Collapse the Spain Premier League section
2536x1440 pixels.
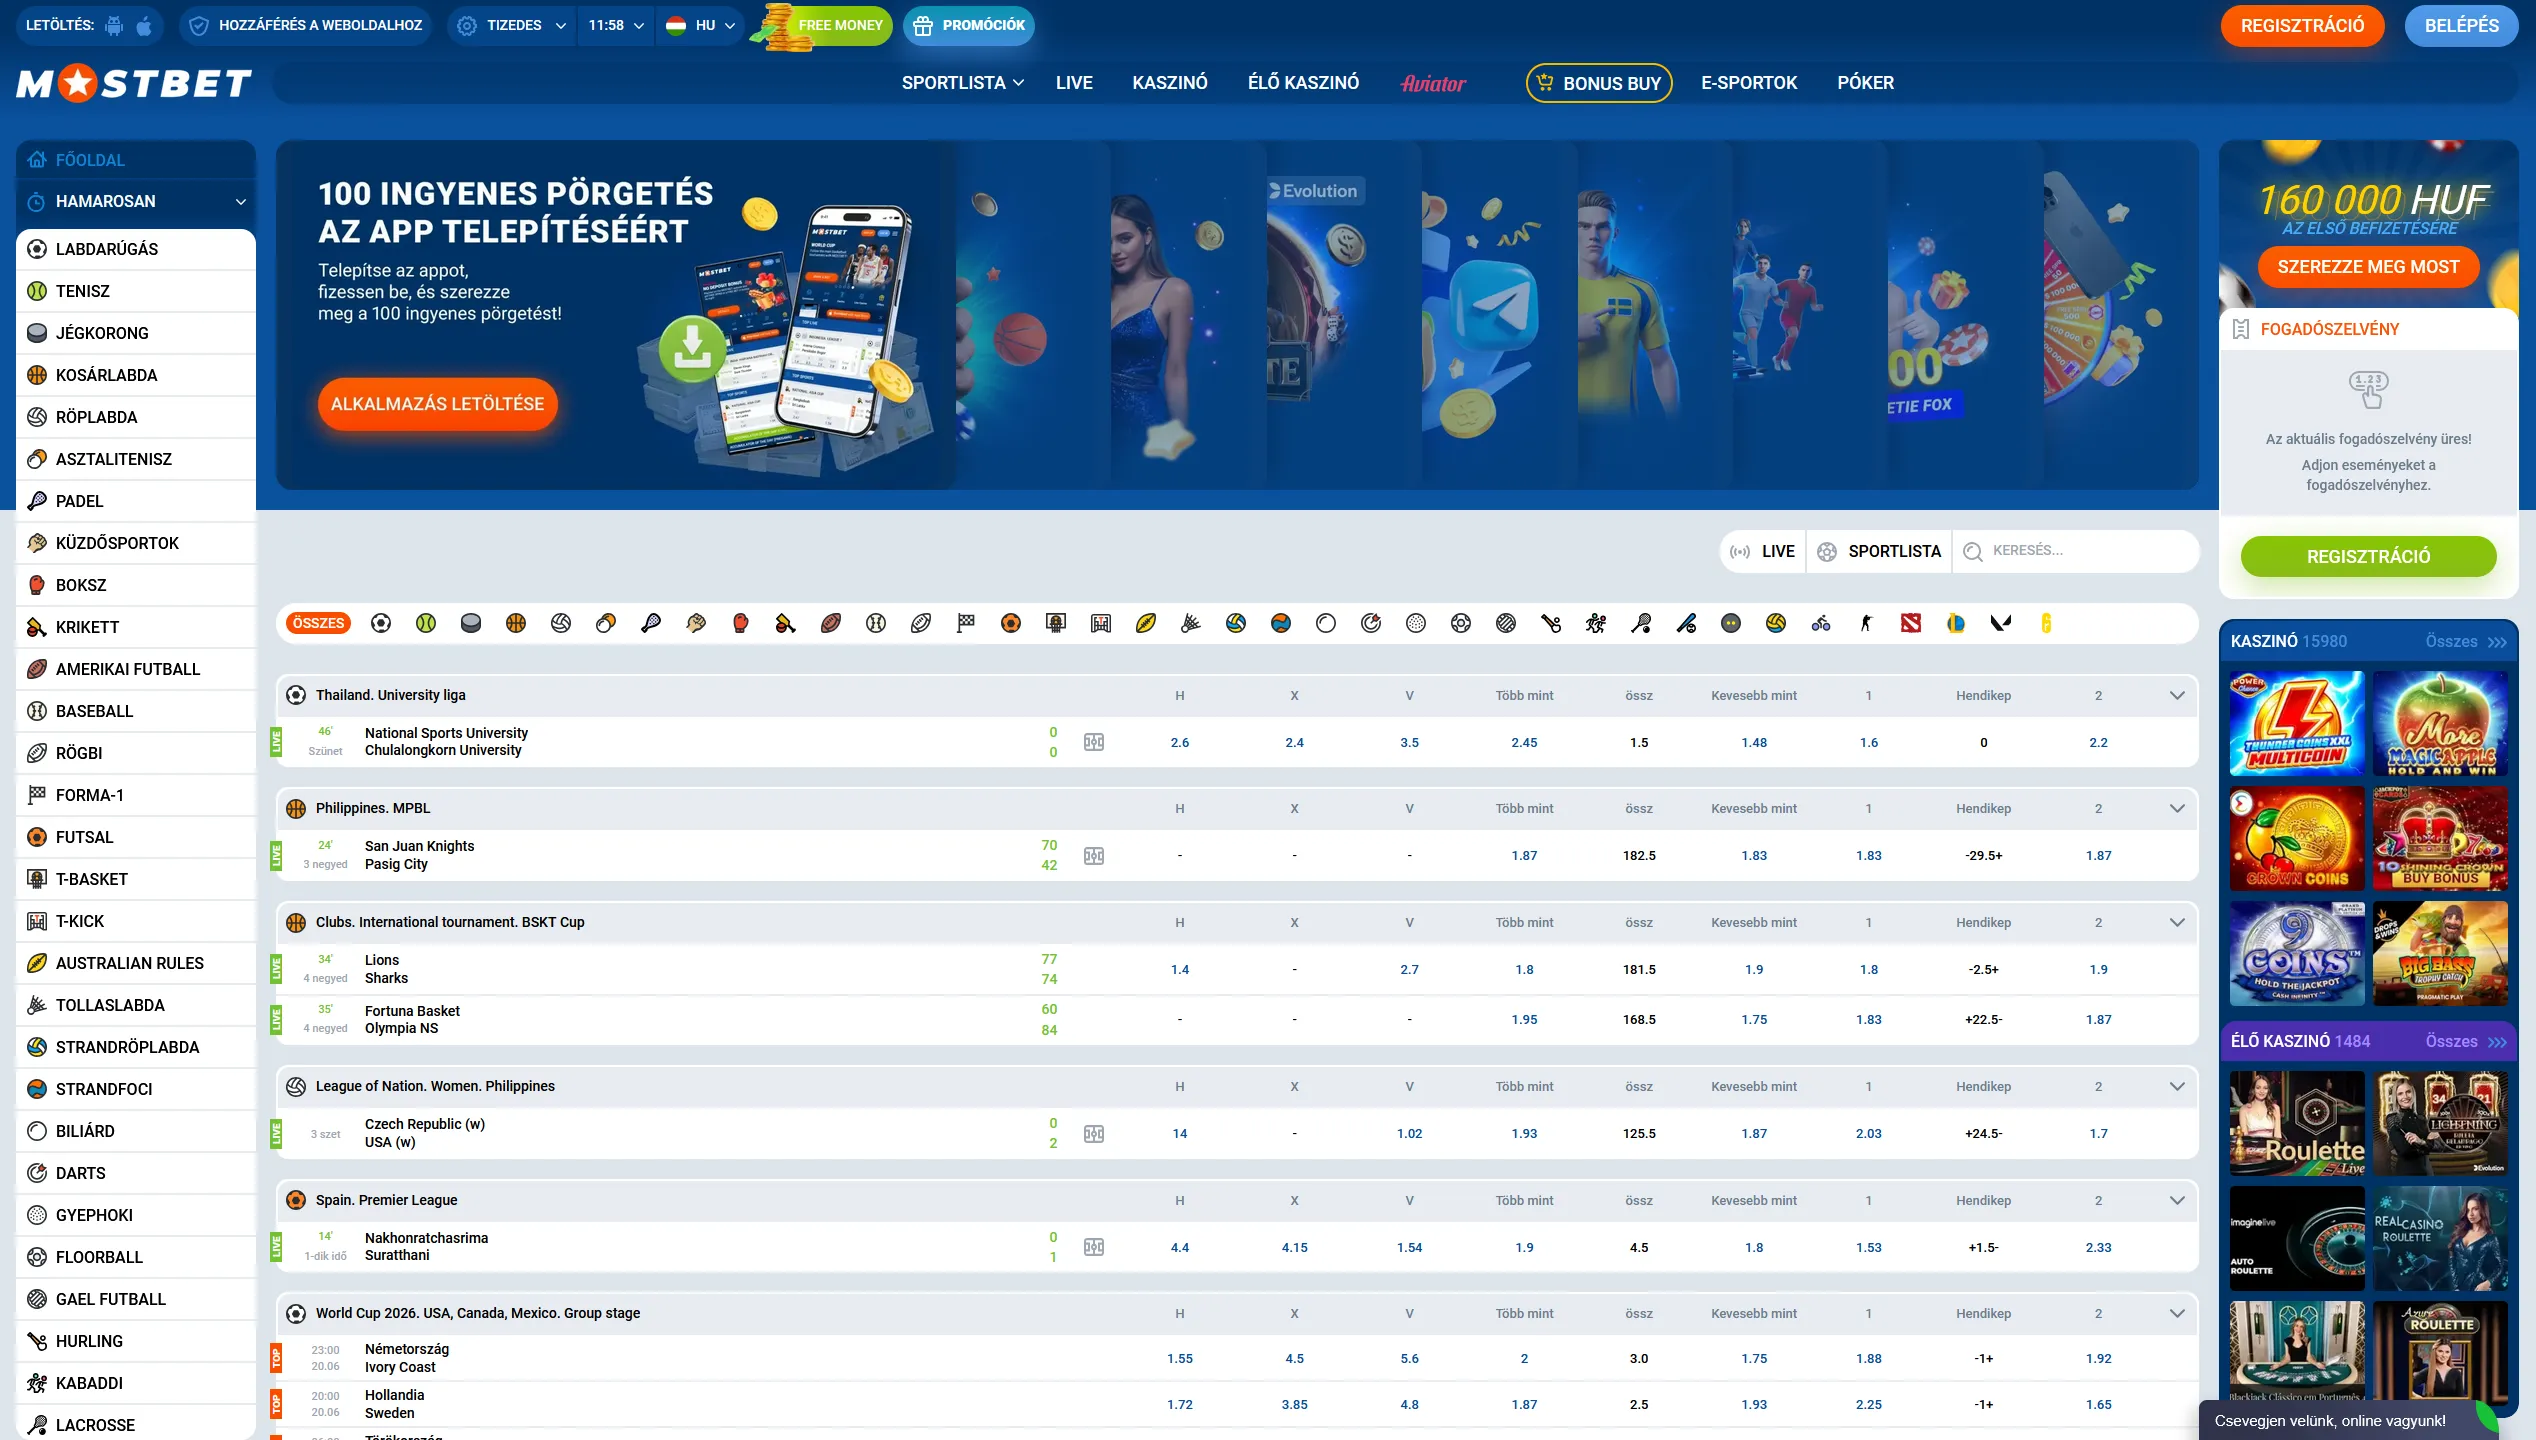(x=2177, y=1200)
